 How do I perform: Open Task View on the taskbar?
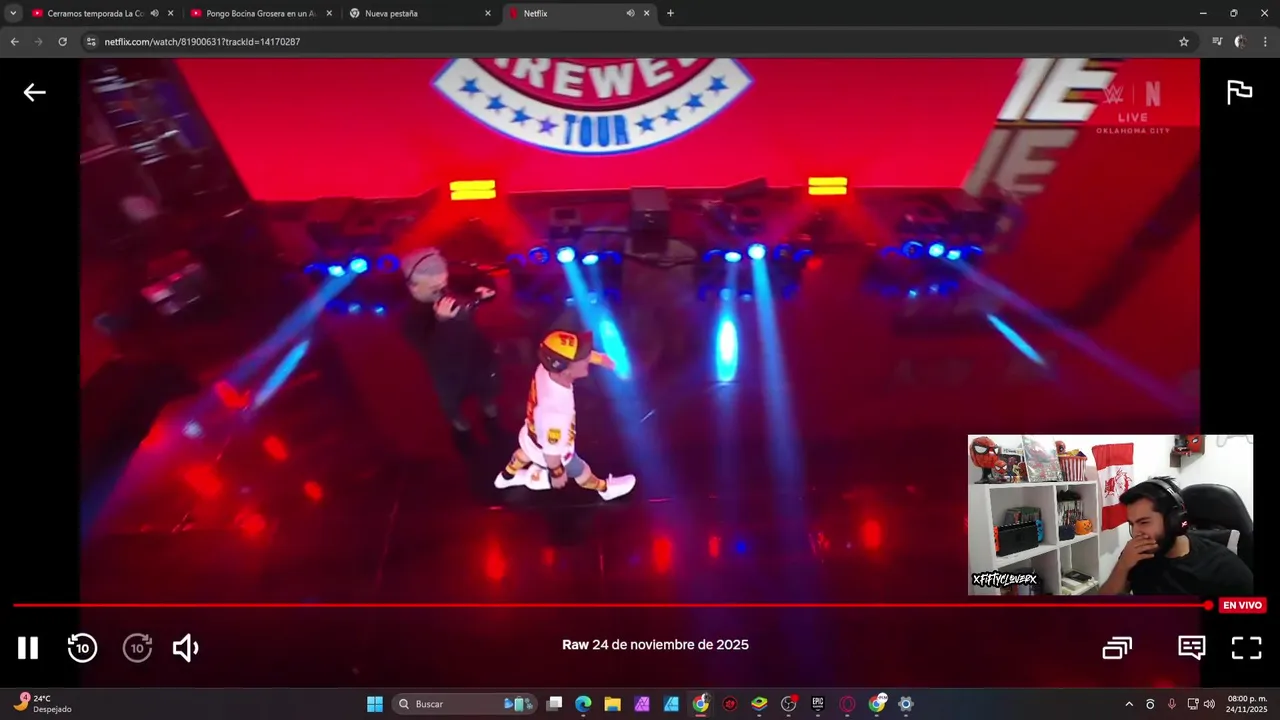coord(555,704)
